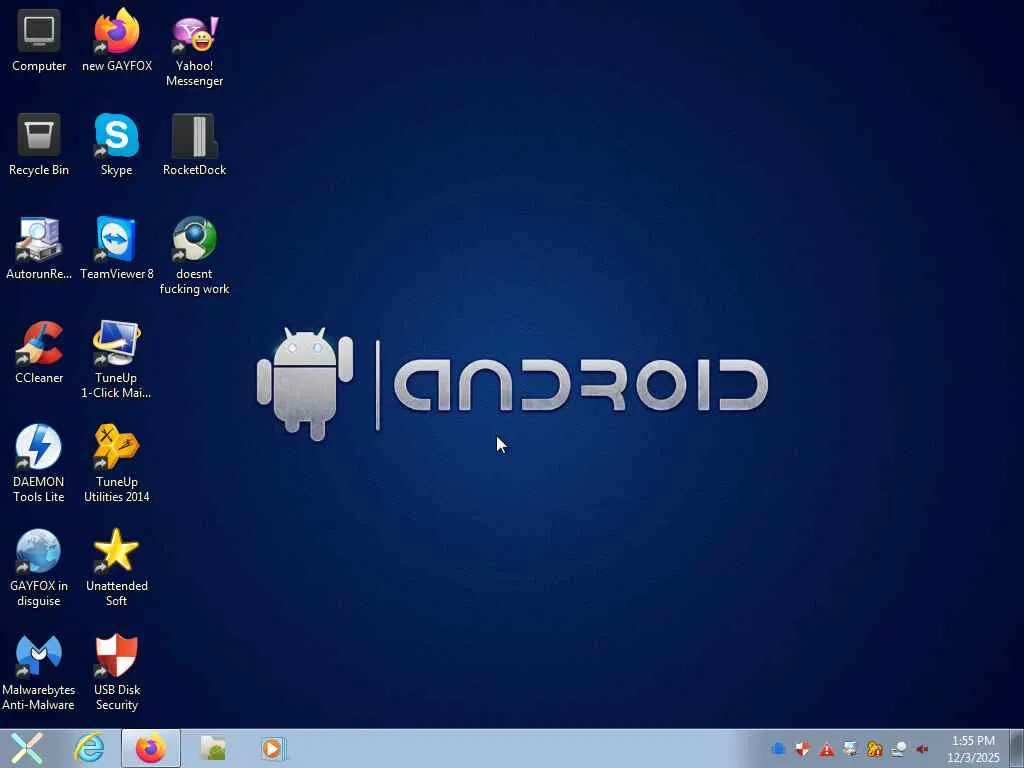
Task: Open the network status tray icon
Action: (899, 749)
